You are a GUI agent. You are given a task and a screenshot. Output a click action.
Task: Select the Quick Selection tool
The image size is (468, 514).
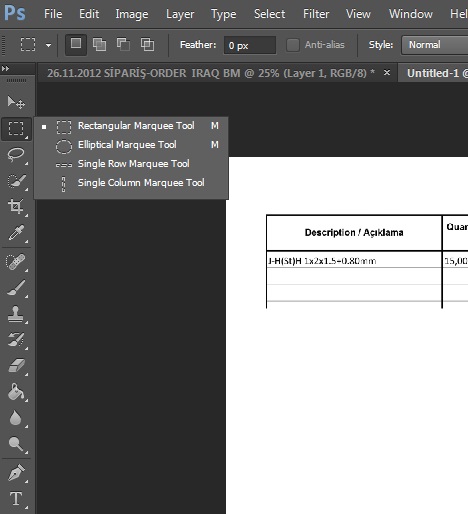16,181
